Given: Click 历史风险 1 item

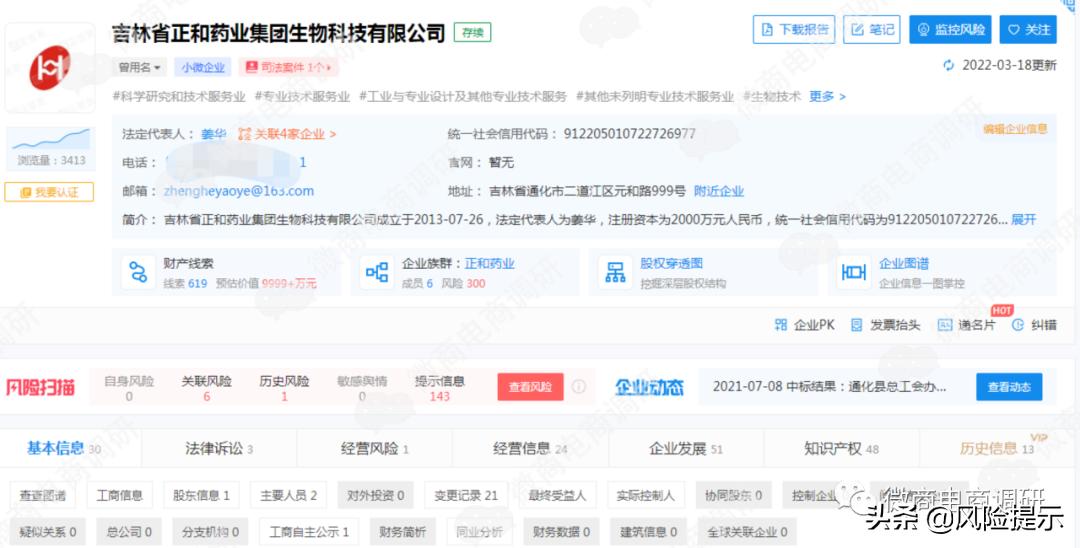Looking at the screenshot, I should [284, 388].
